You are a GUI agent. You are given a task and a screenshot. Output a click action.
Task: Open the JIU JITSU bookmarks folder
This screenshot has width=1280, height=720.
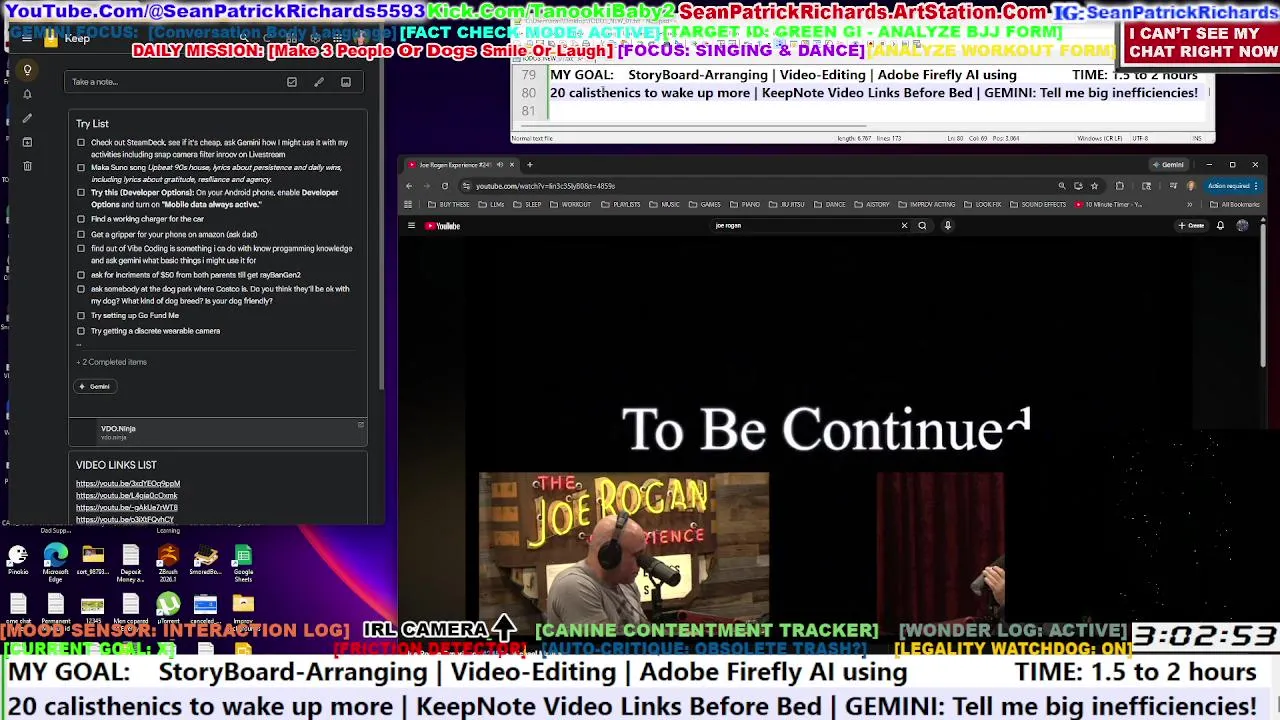[787, 205]
